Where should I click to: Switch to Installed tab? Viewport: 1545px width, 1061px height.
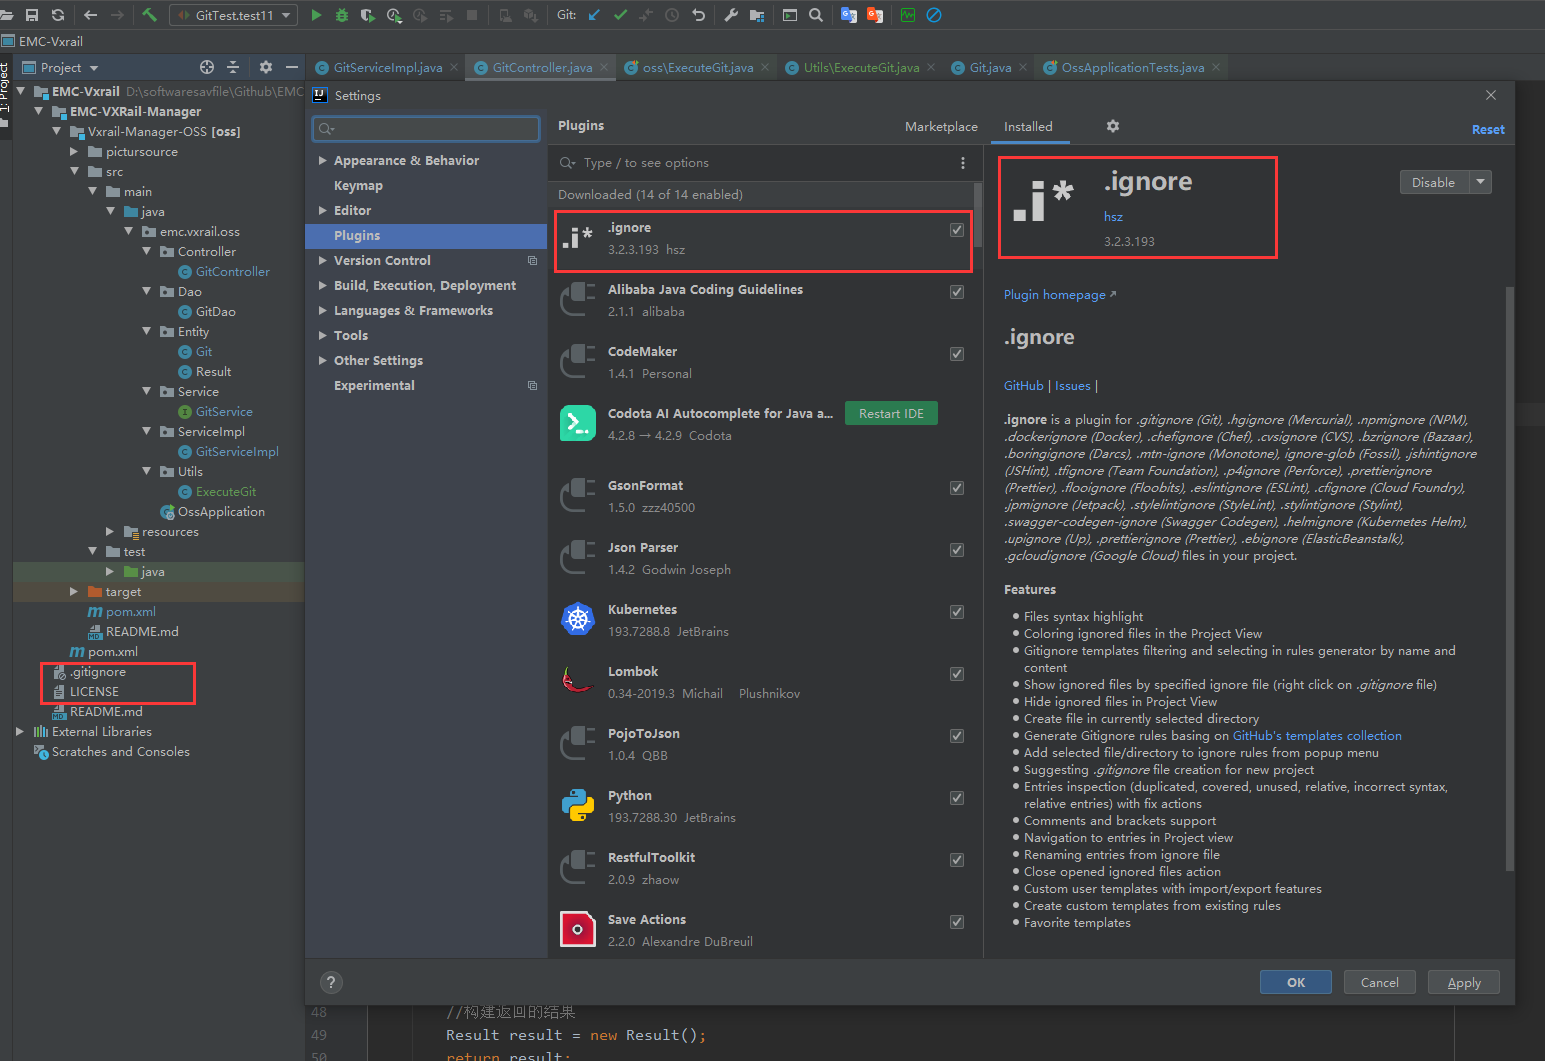pyautogui.click(x=1028, y=126)
